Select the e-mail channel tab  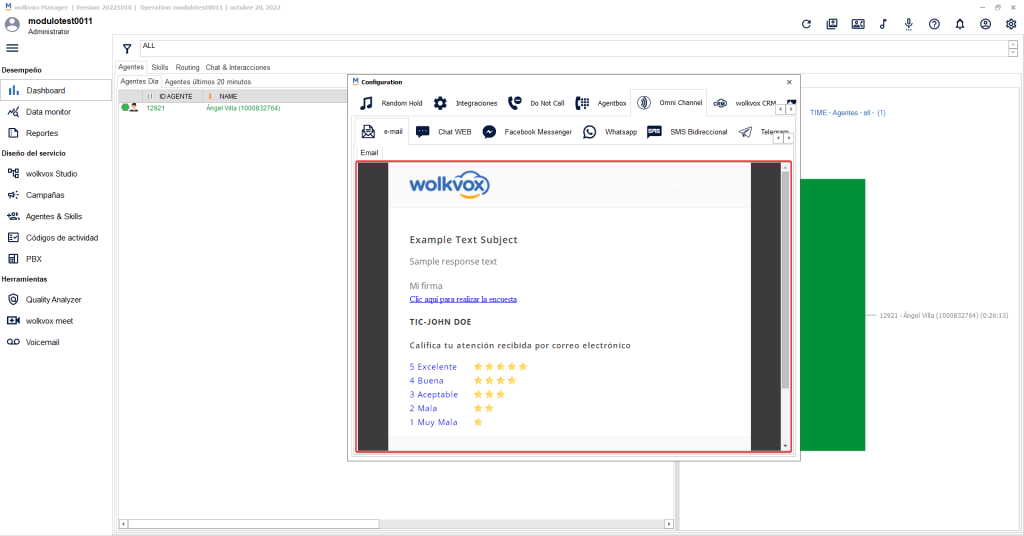pos(382,131)
